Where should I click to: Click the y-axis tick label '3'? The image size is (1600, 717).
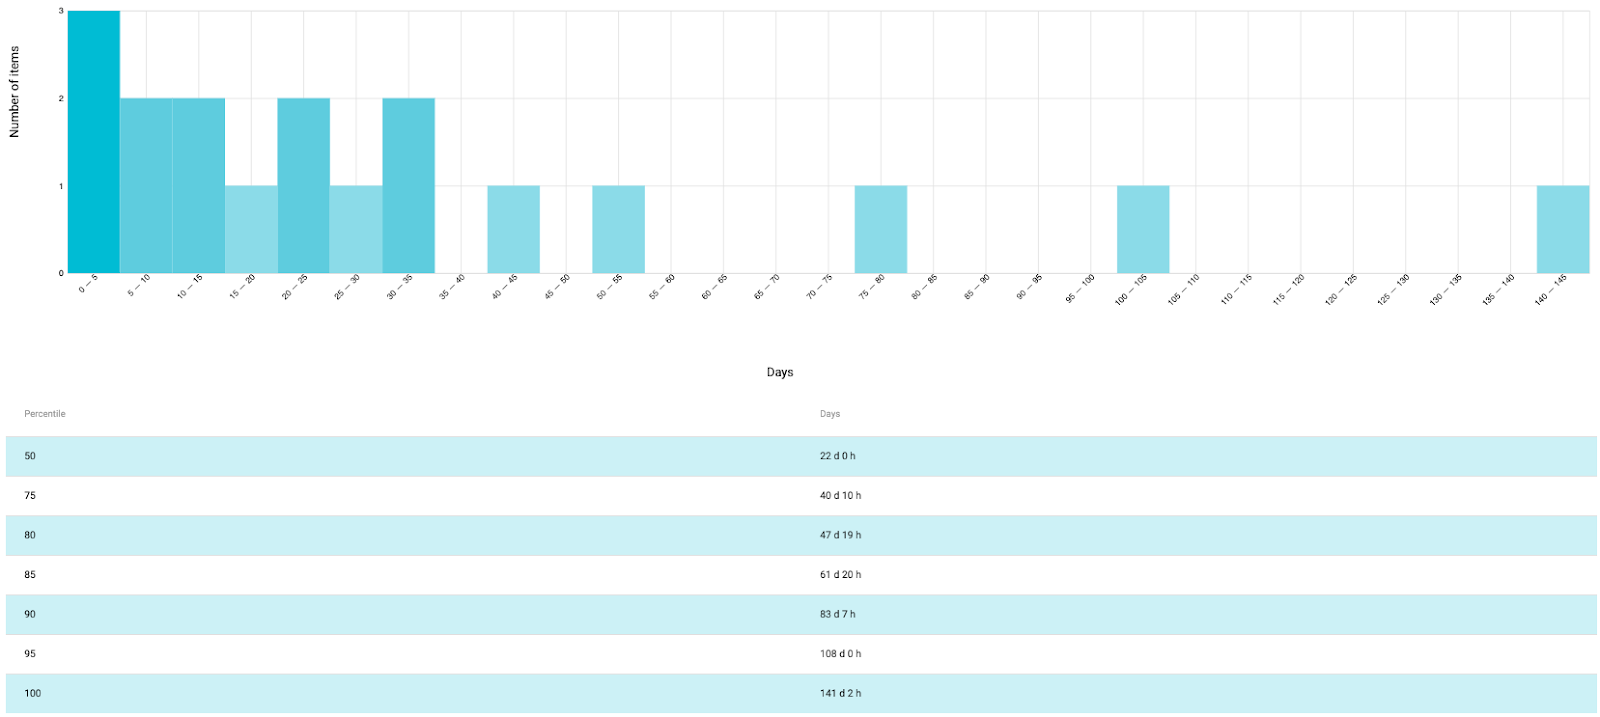tap(61, 11)
